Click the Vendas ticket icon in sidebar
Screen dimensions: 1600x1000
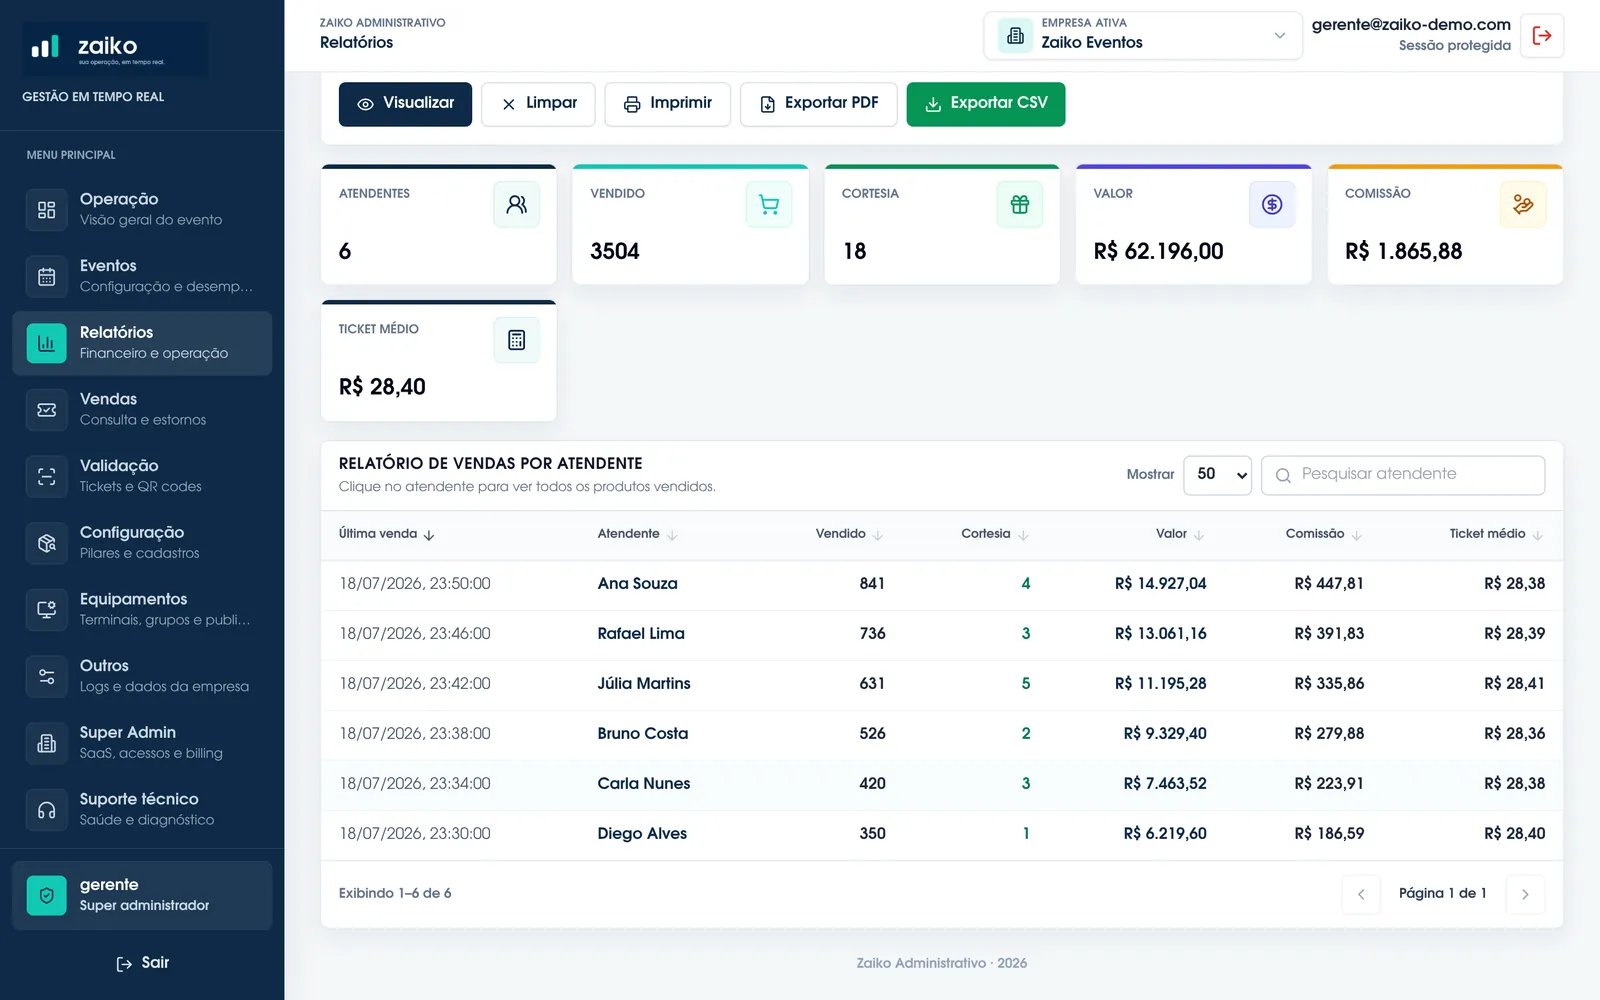point(47,410)
